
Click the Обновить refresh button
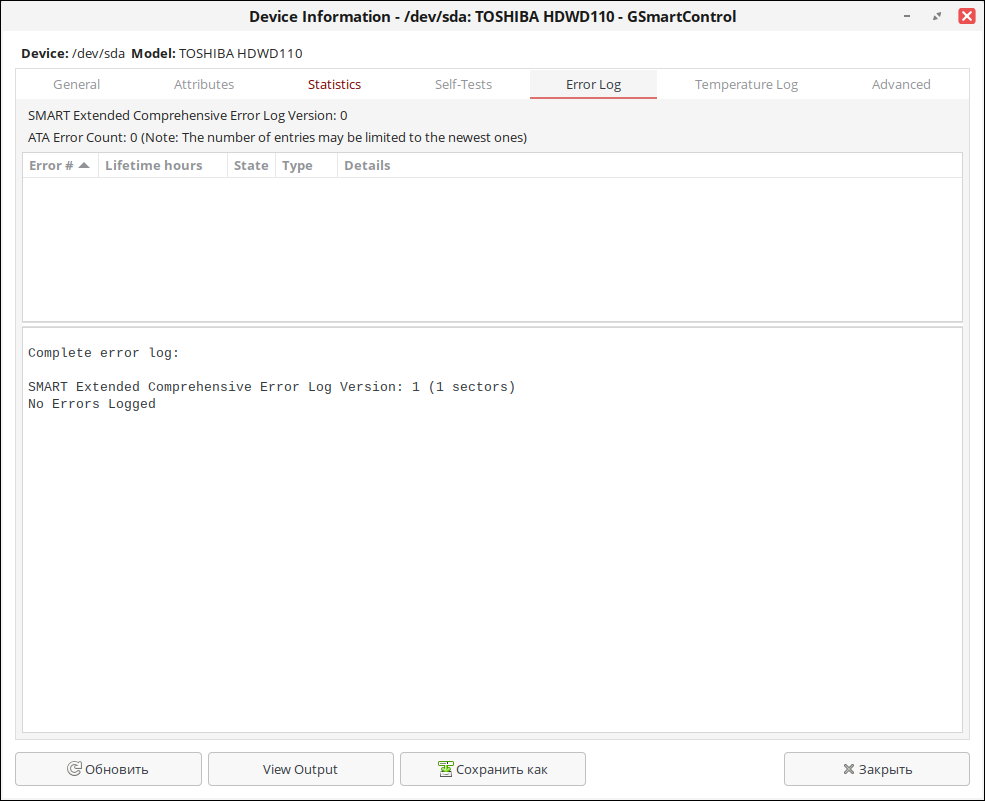click(x=108, y=769)
